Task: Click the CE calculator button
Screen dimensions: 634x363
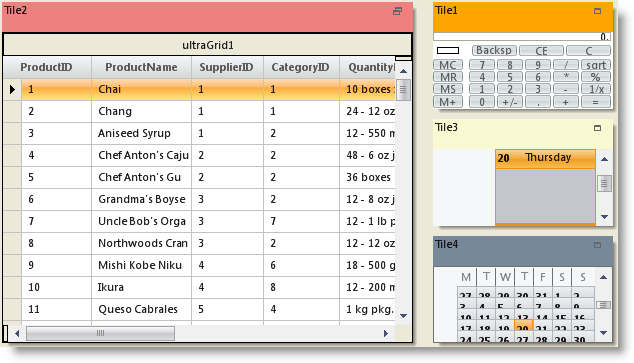Action: pos(541,51)
